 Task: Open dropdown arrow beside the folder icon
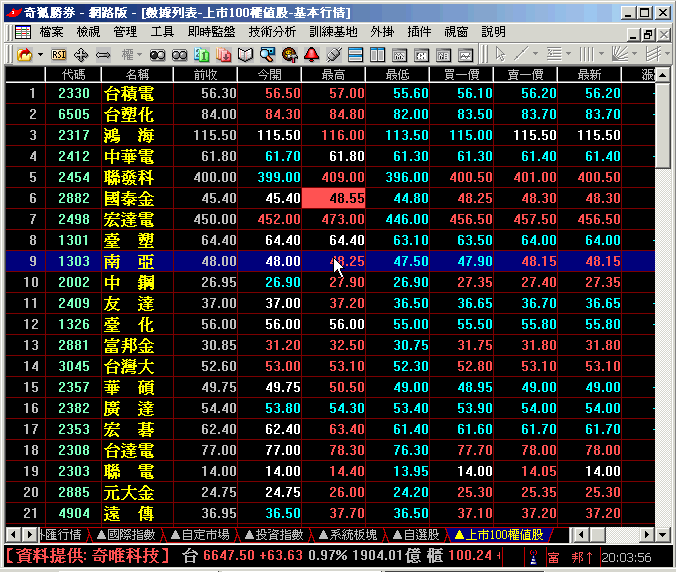41,55
